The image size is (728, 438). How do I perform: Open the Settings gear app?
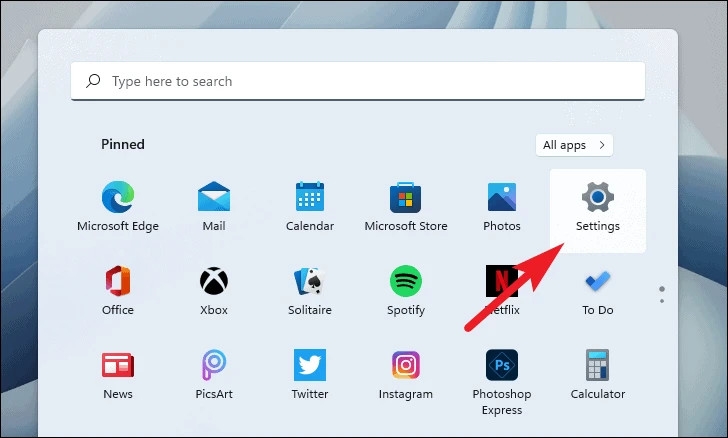pos(598,211)
